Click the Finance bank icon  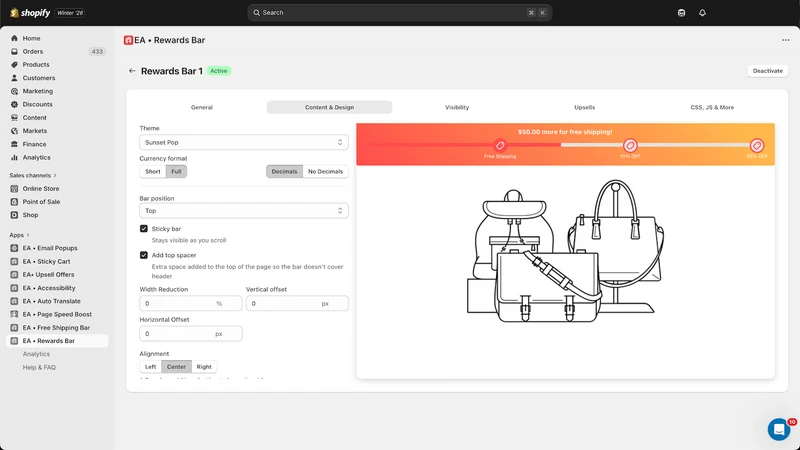point(14,144)
